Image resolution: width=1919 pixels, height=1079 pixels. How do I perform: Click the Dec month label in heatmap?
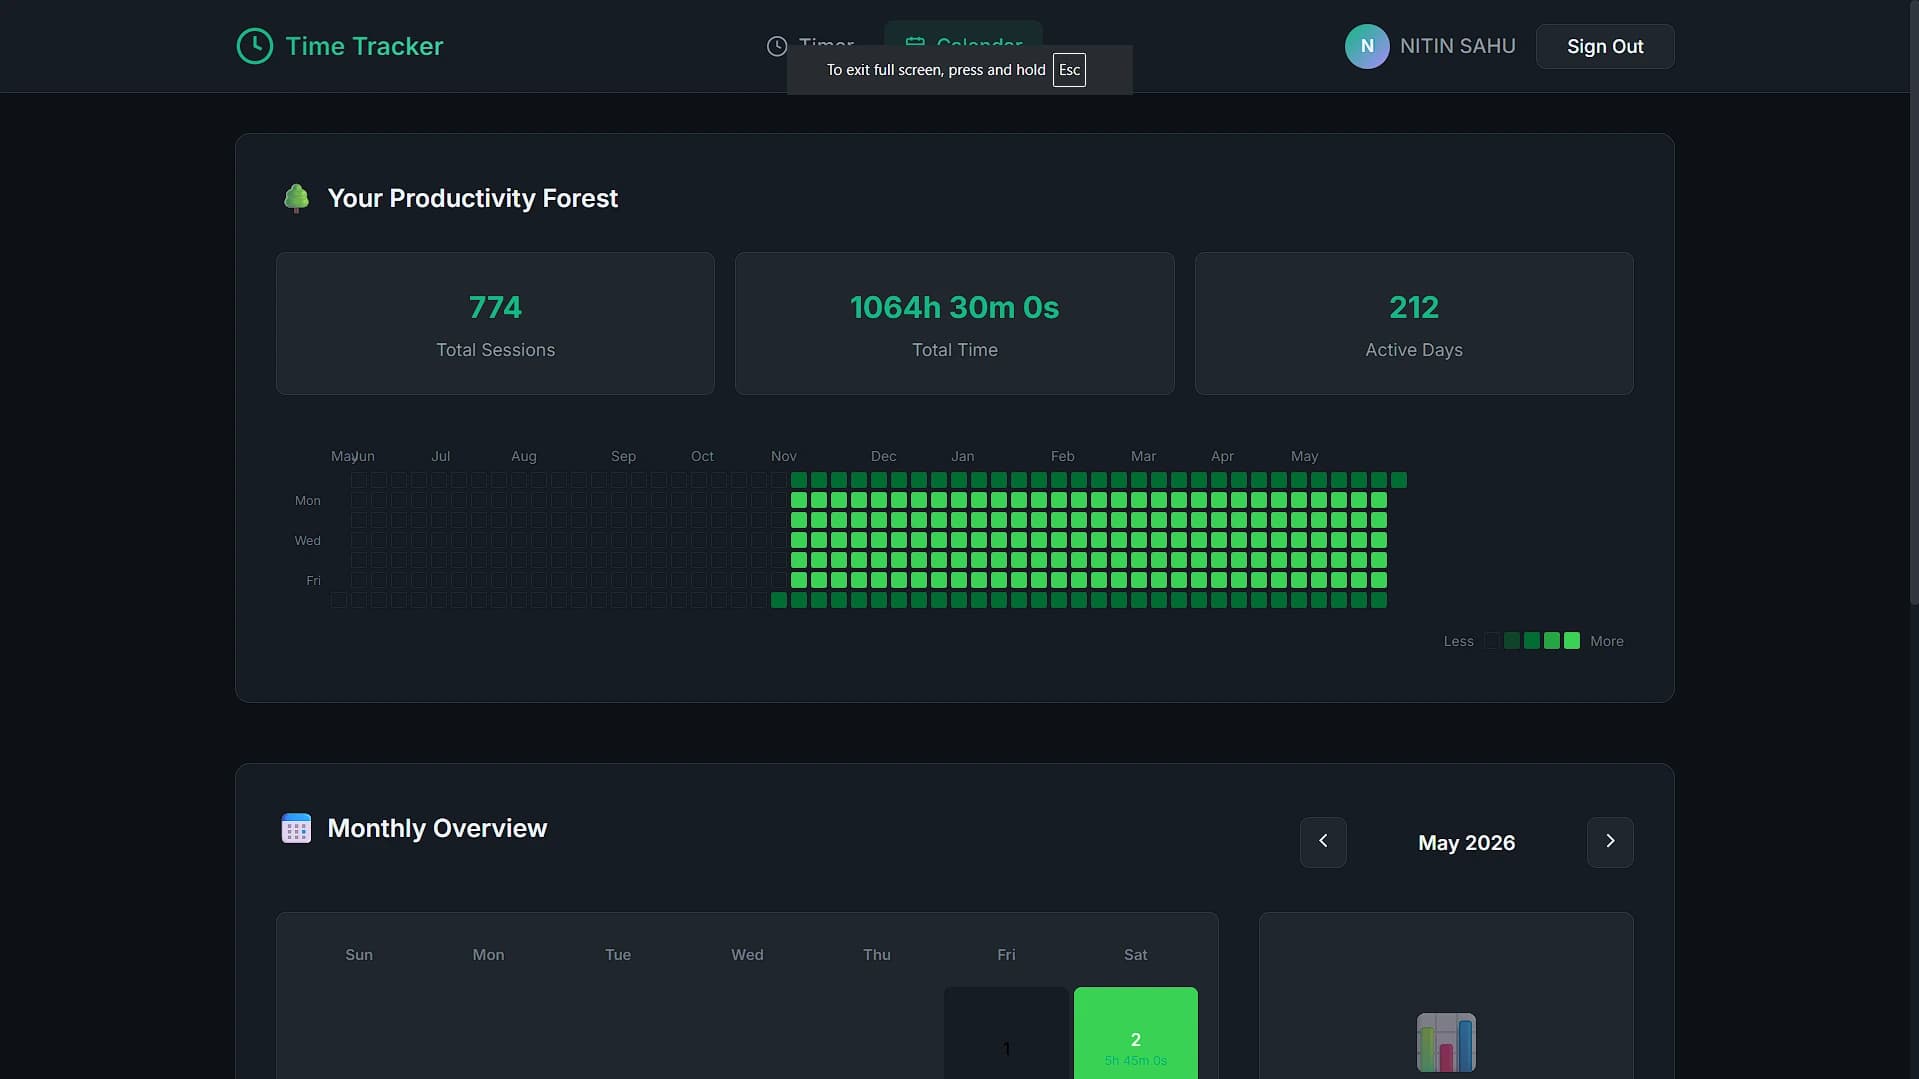point(883,456)
